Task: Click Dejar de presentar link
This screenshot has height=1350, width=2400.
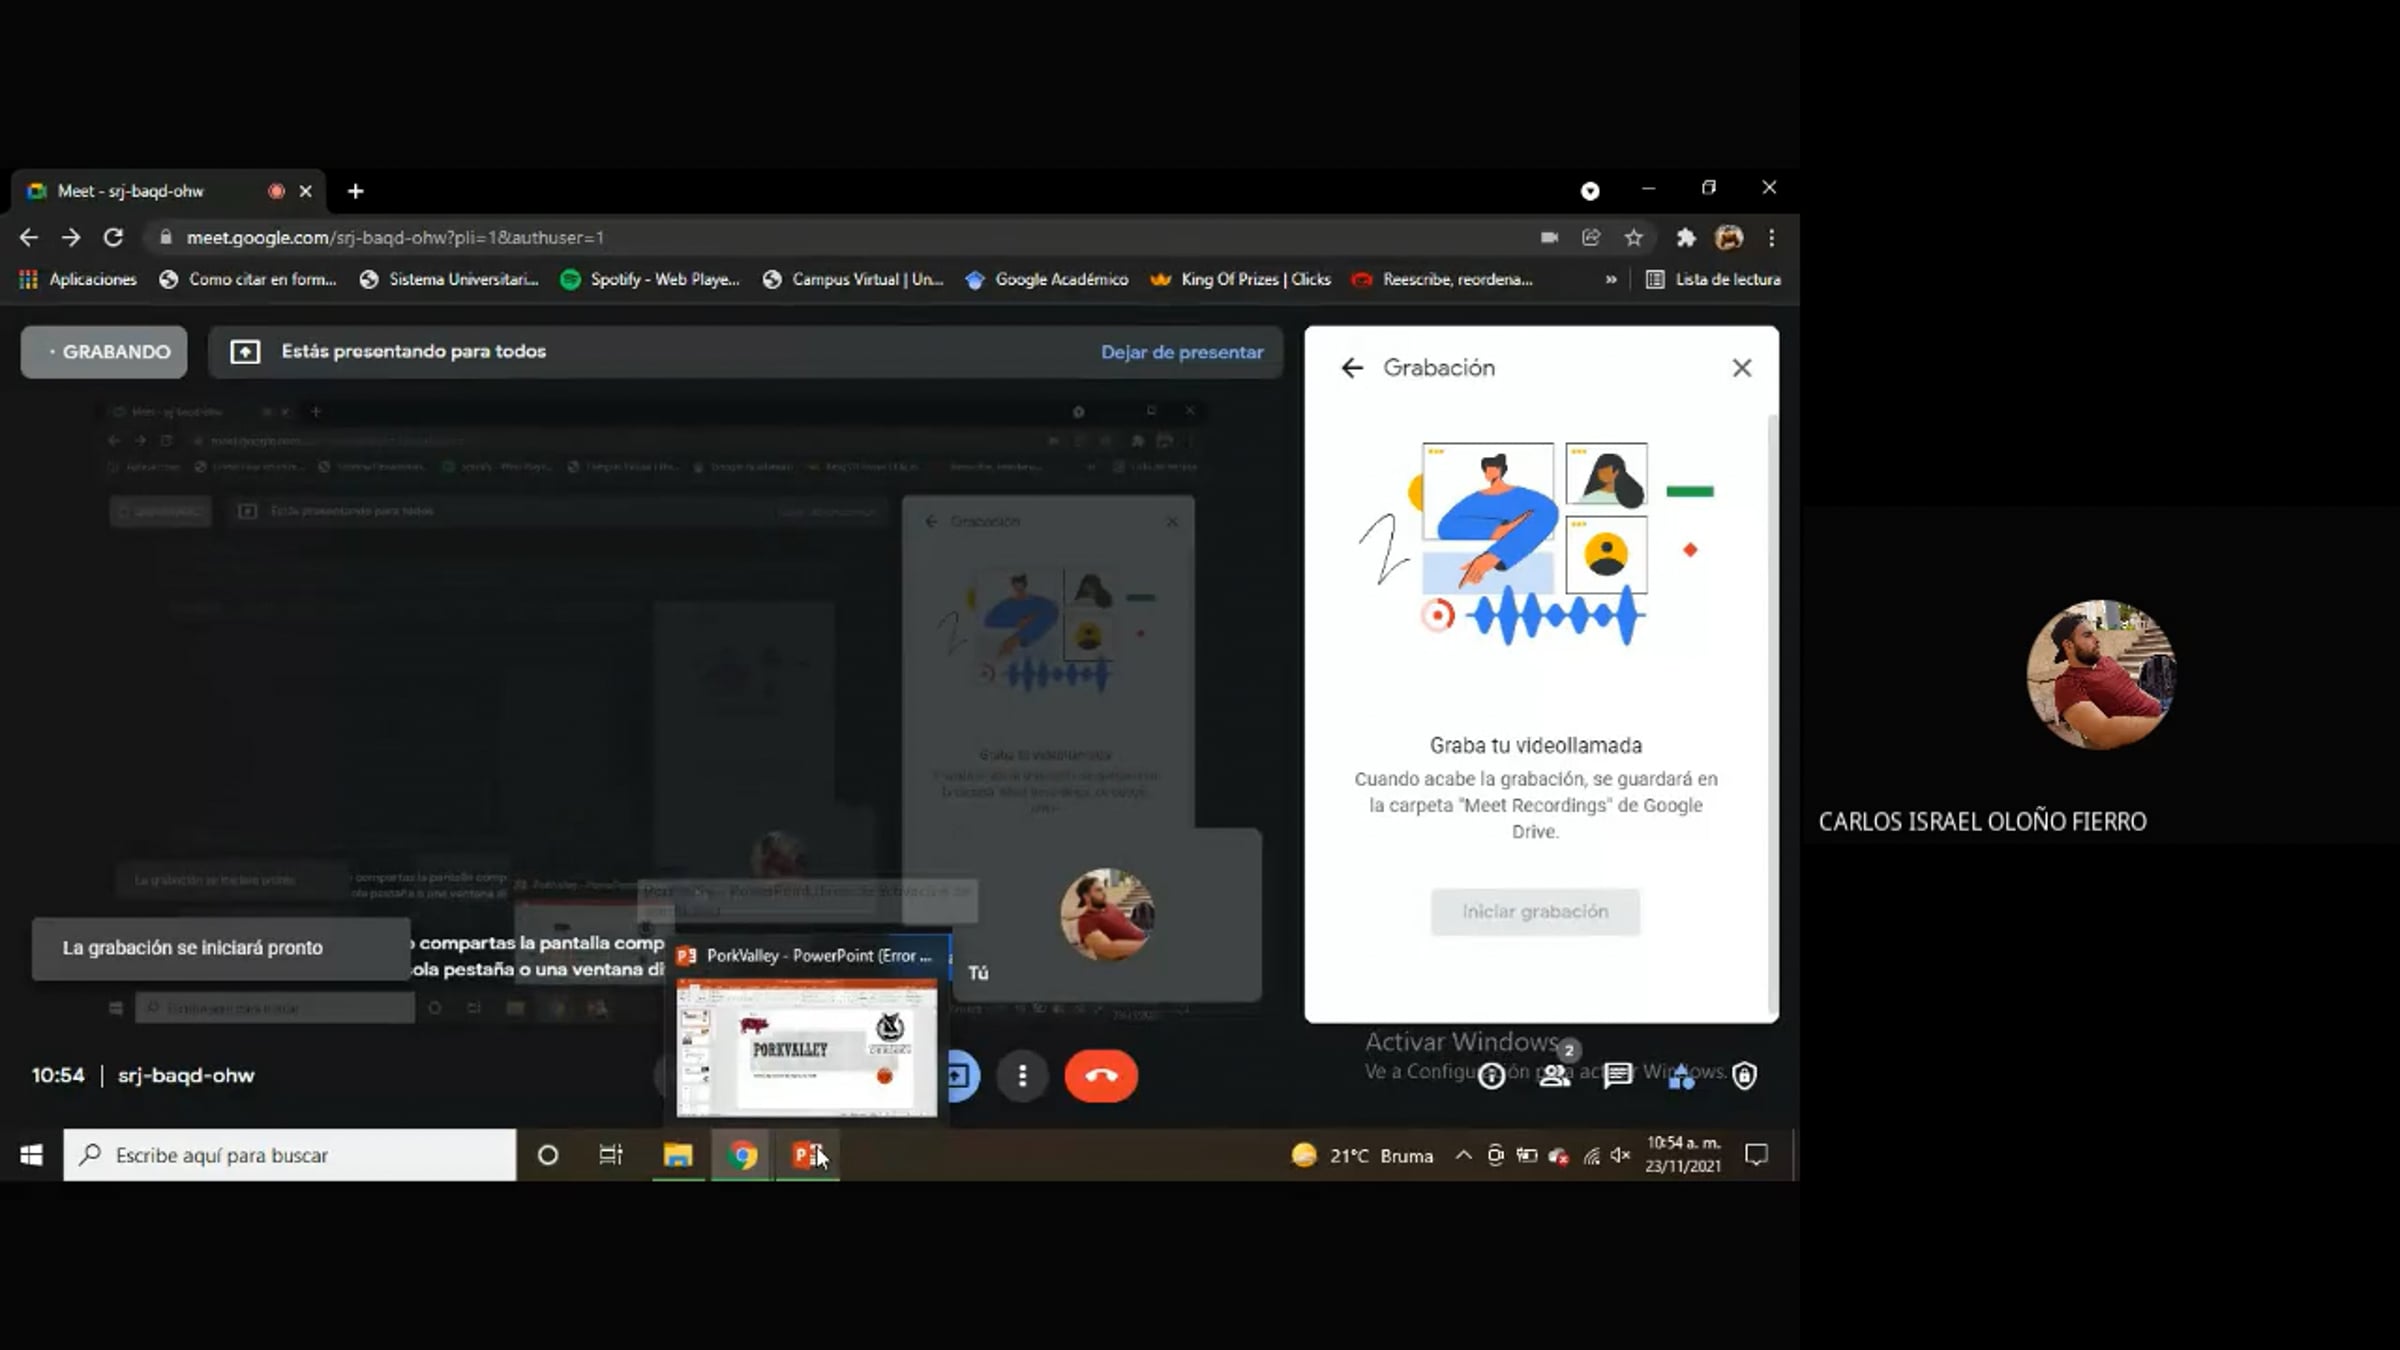Action: pyautogui.click(x=1182, y=352)
